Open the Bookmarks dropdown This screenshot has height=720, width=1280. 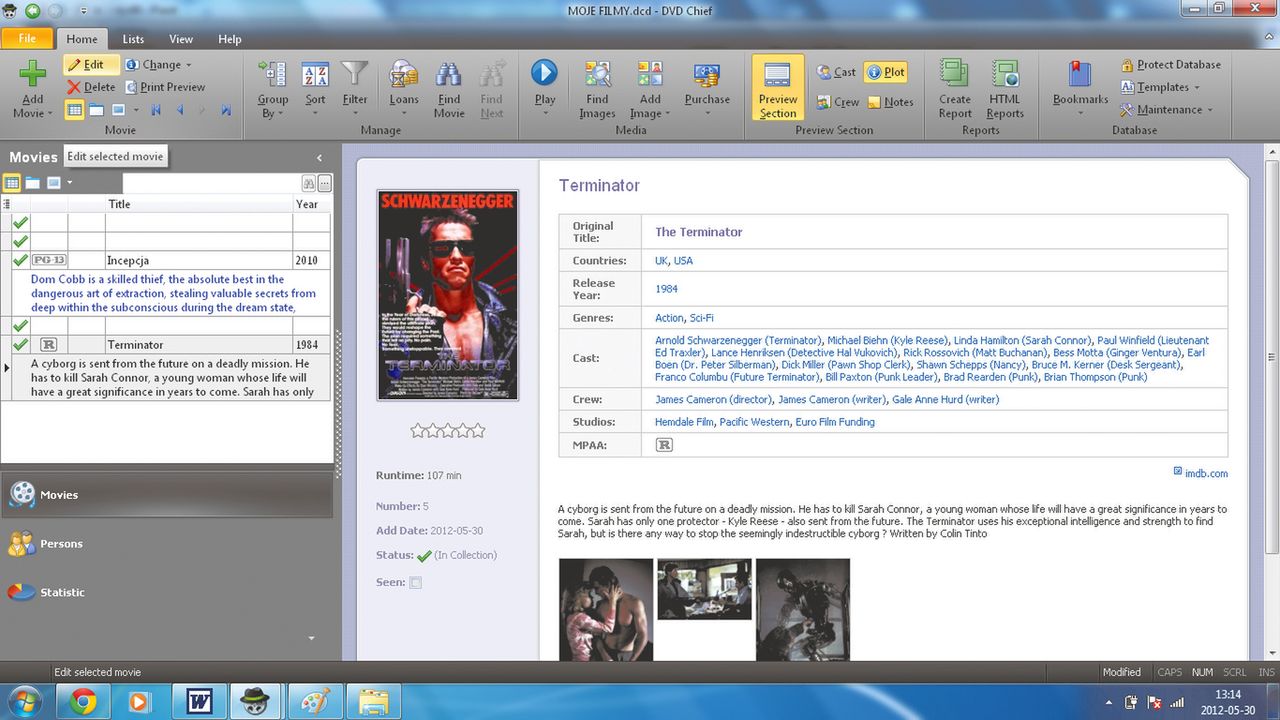click(x=1080, y=89)
